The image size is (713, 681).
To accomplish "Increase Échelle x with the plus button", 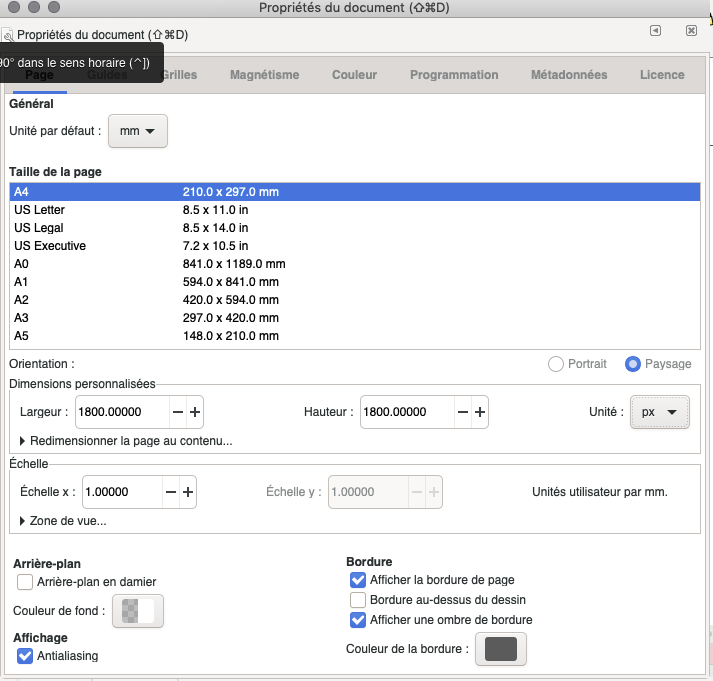I will click(188, 492).
